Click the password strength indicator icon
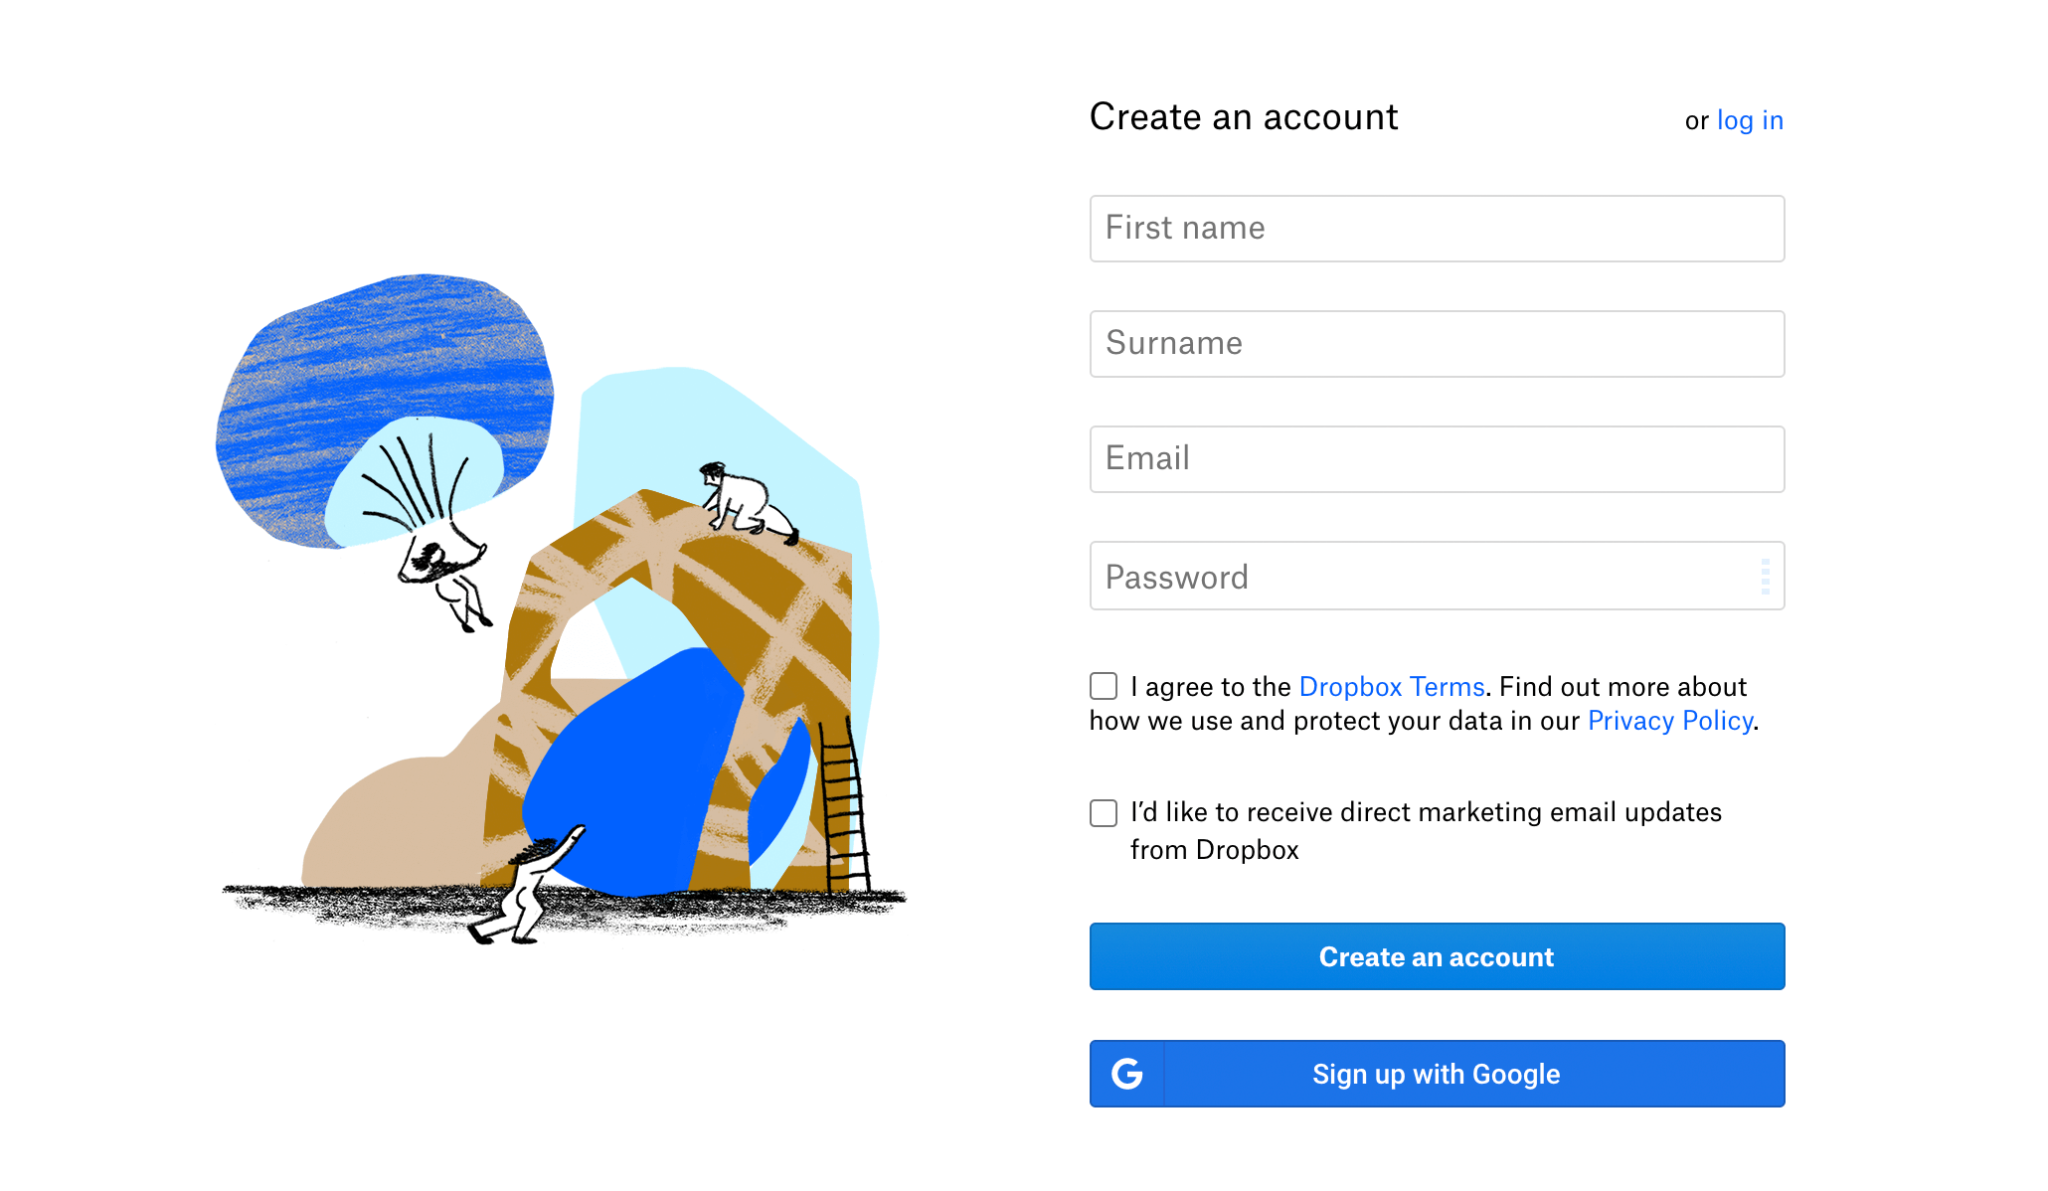 pos(1766,575)
